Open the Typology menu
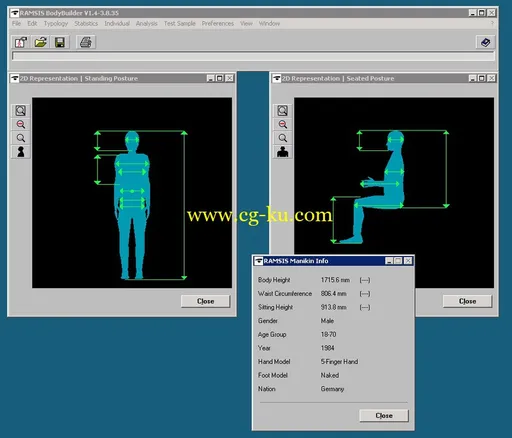This screenshot has height=438, width=512. (x=56, y=23)
